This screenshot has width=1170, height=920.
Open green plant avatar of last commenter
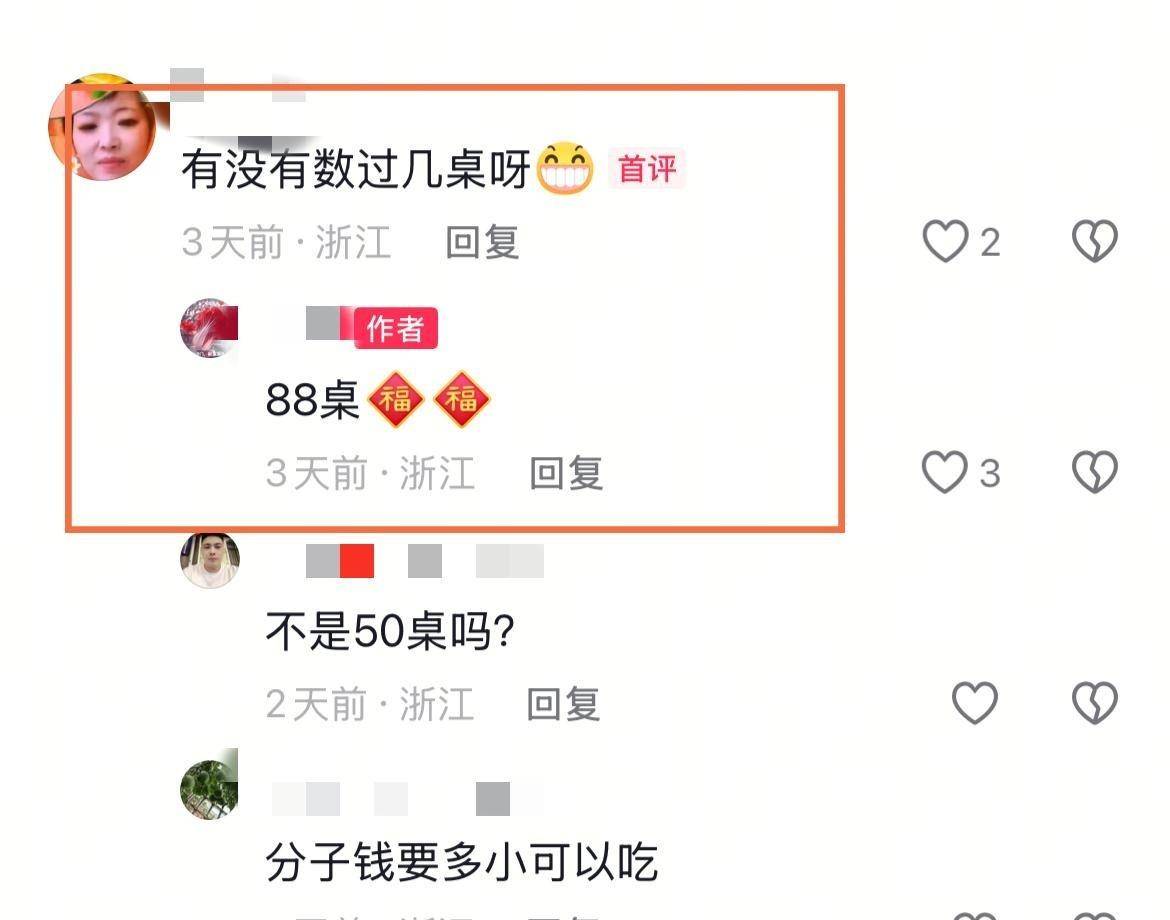[x=210, y=789]
